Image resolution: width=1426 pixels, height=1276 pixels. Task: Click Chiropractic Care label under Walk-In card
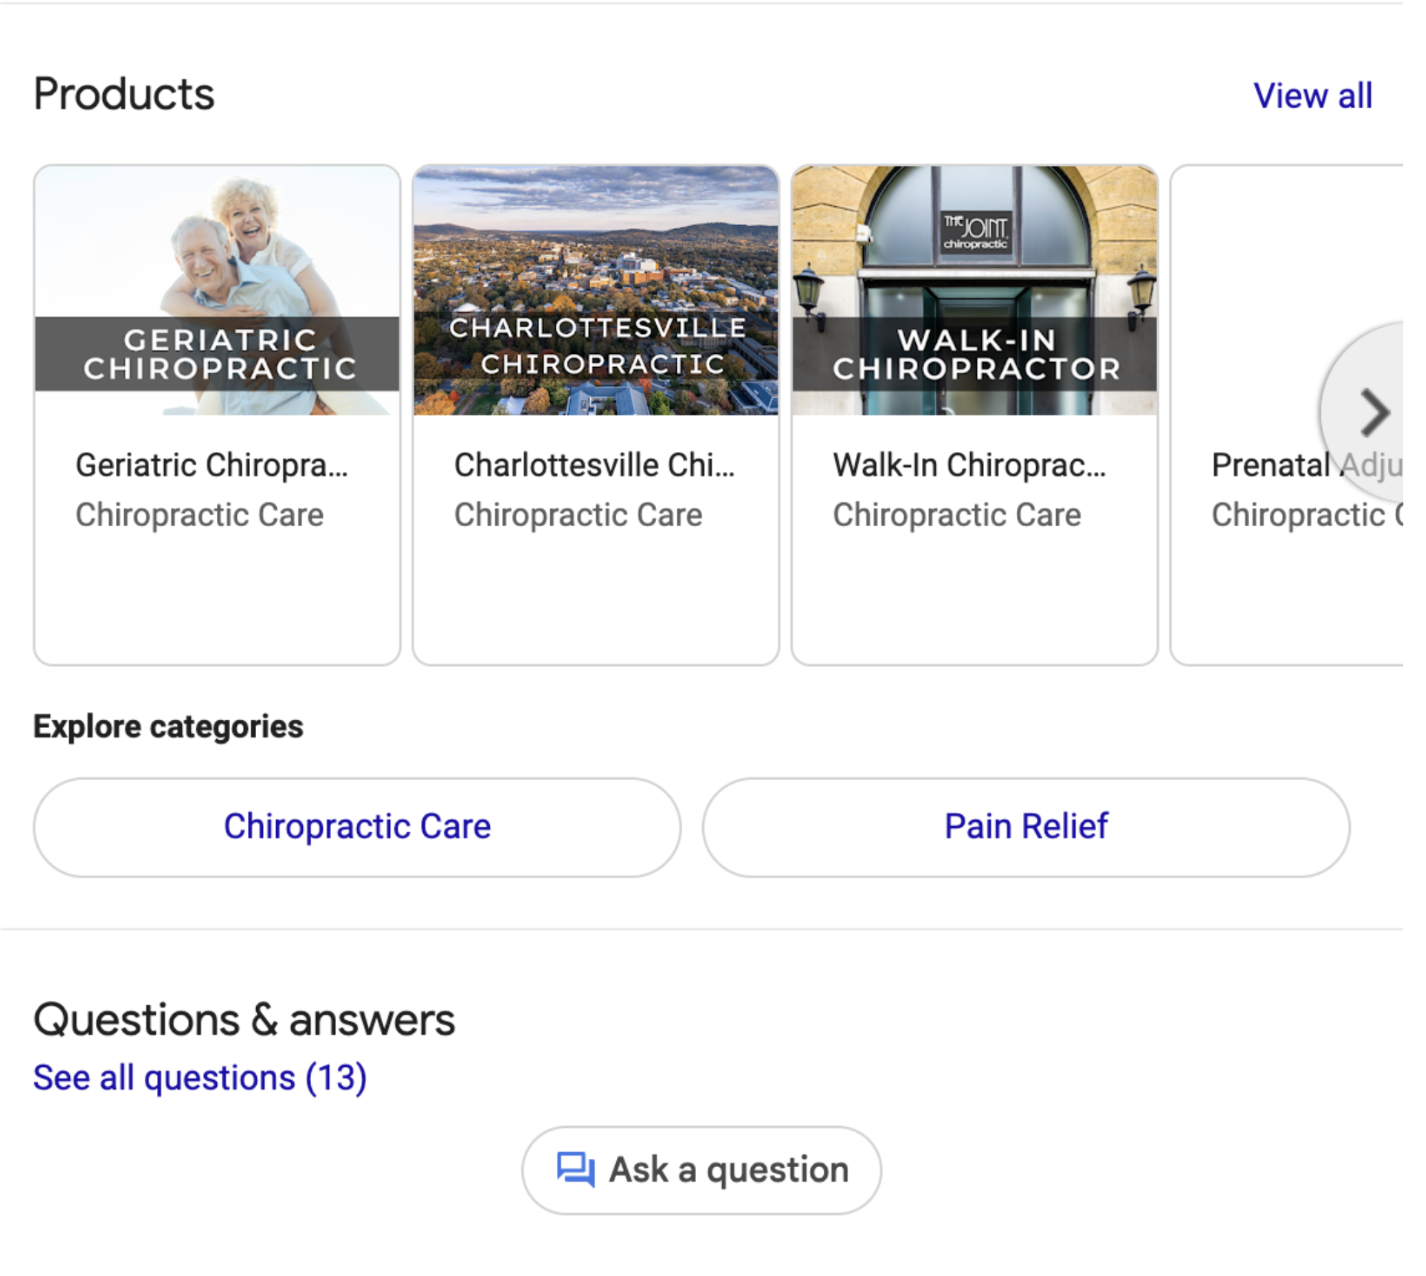957,515
